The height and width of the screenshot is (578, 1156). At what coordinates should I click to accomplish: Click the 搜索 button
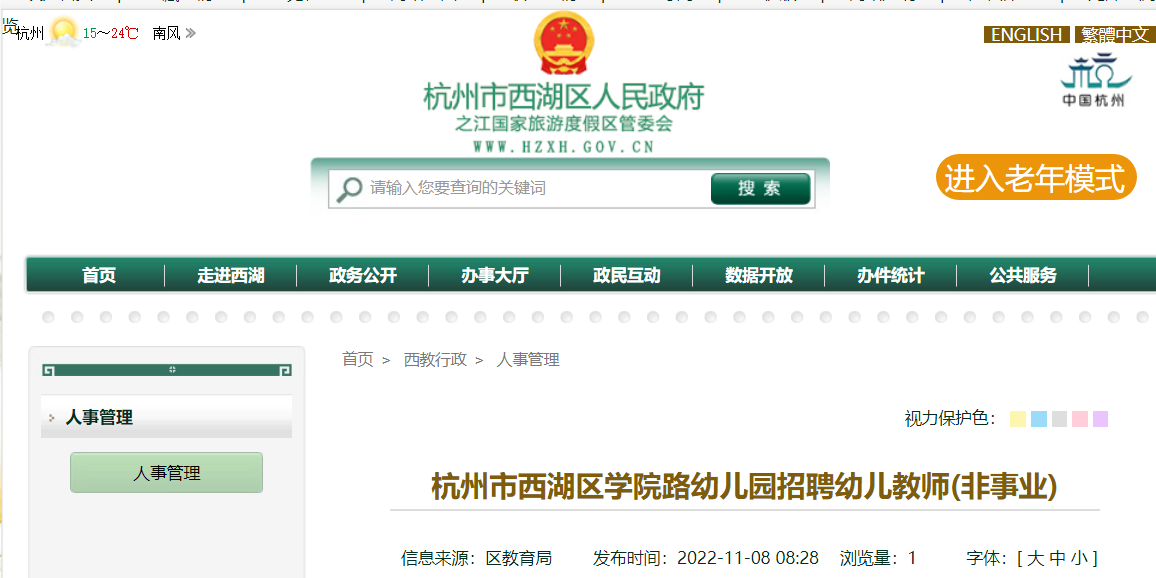(760, 189)
